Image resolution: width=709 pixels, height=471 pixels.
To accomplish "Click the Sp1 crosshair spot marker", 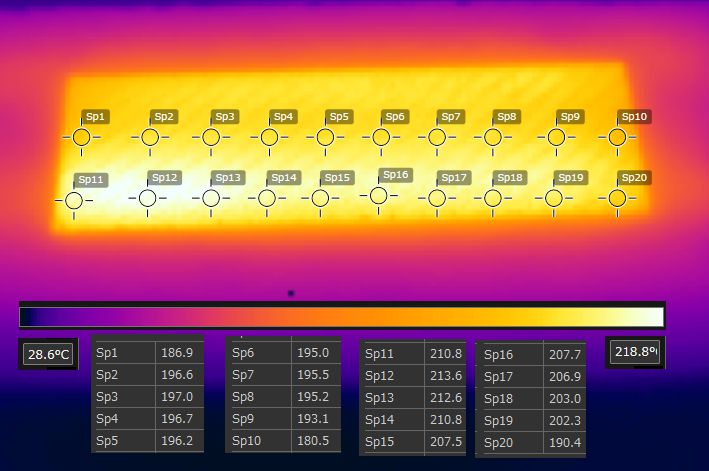I will click(x=82, y=136).
